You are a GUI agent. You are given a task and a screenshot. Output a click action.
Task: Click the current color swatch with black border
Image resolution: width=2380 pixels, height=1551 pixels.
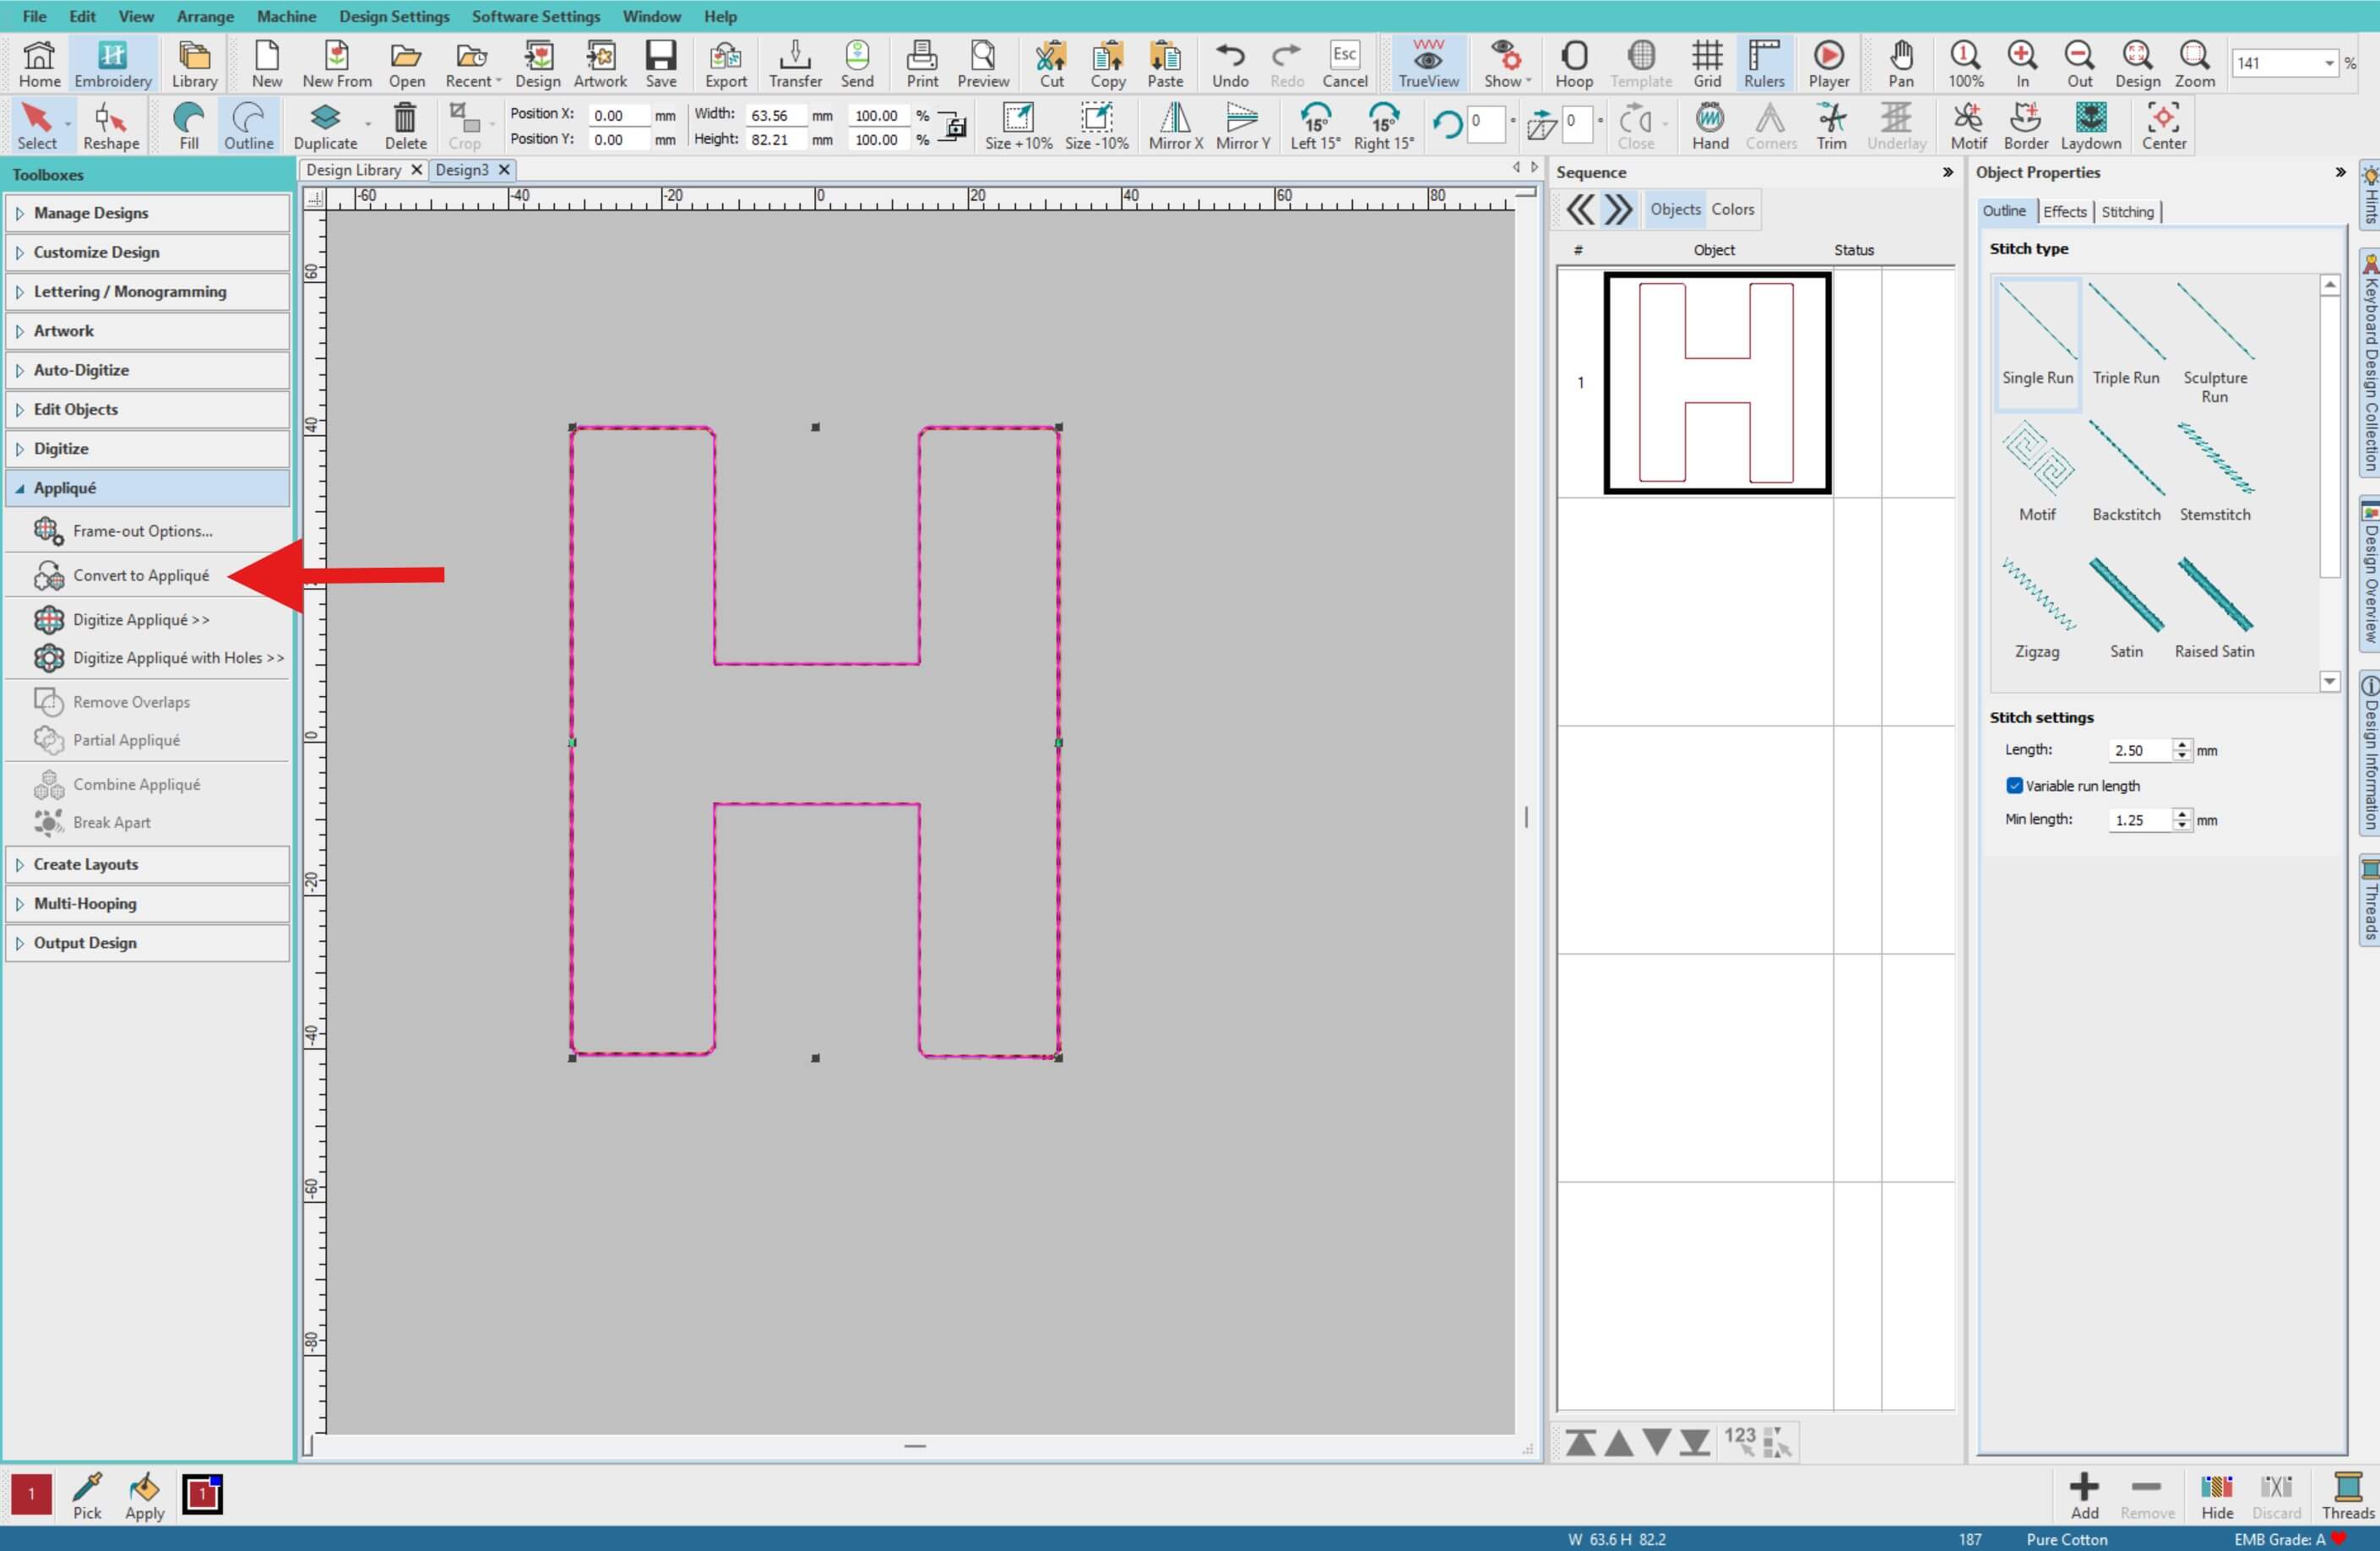click(x=202, y=1494)
